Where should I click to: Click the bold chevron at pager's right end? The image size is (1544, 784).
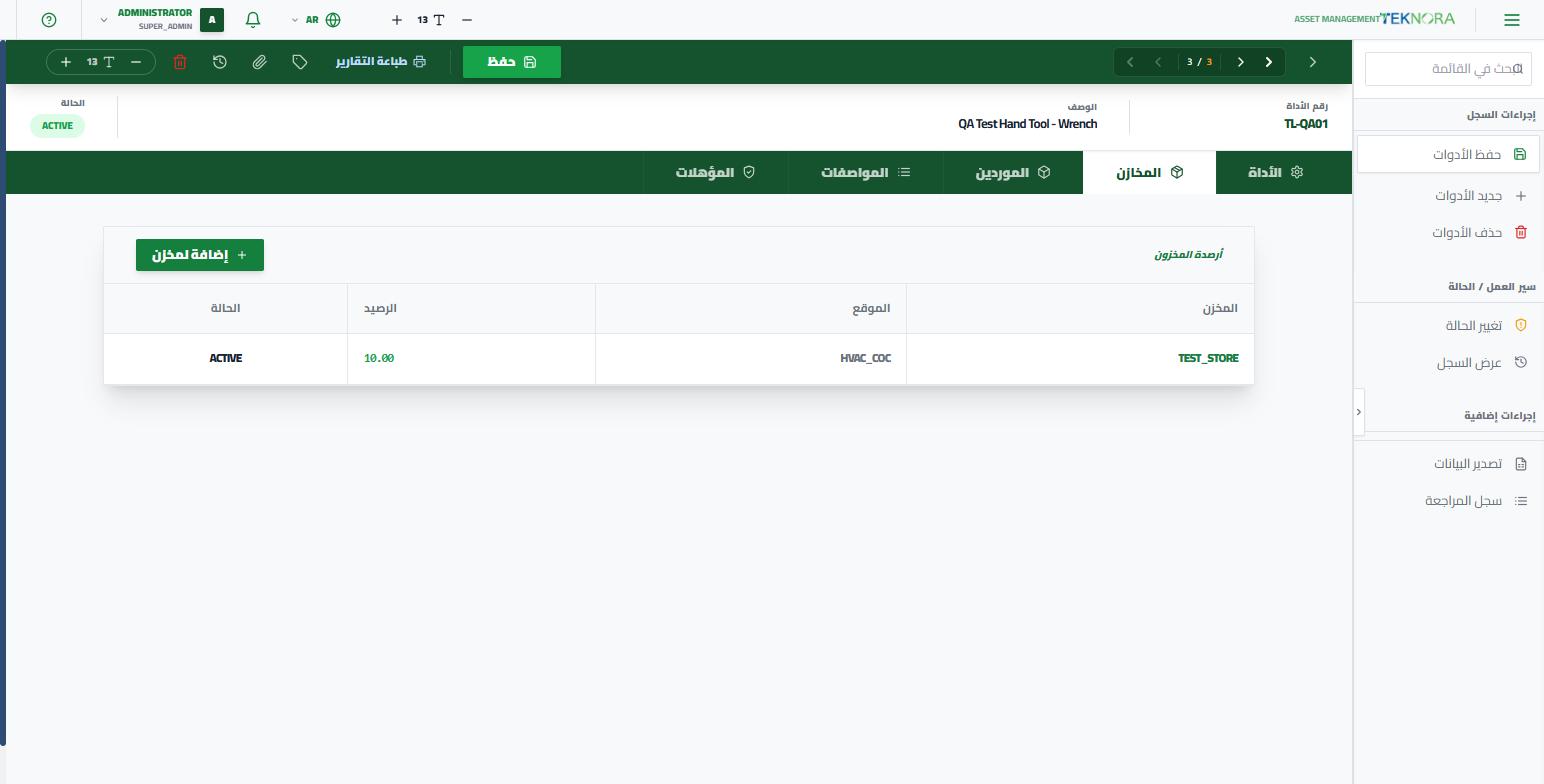(x=1269, y=62)
